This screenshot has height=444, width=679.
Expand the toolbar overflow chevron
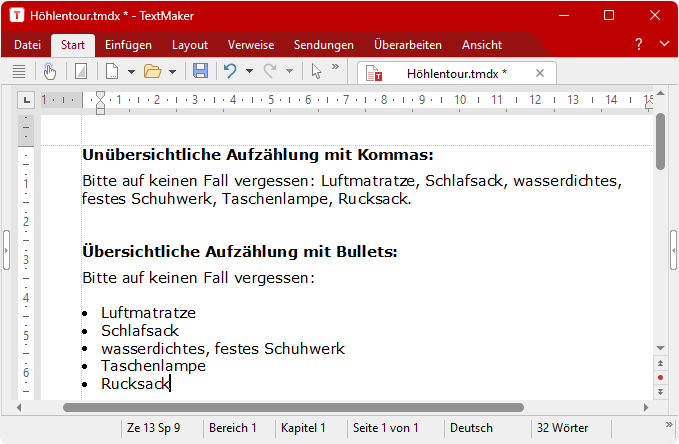point(335,68)
